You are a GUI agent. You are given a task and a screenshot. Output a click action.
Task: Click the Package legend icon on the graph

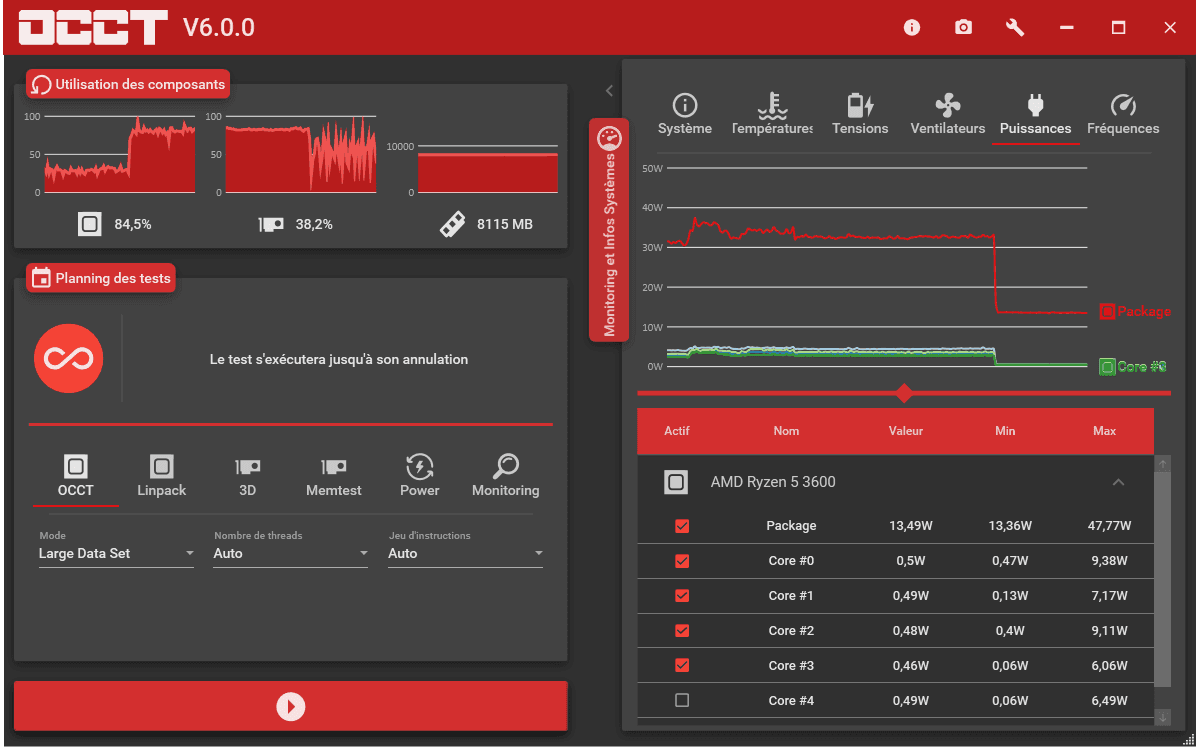coord(1107,311)
